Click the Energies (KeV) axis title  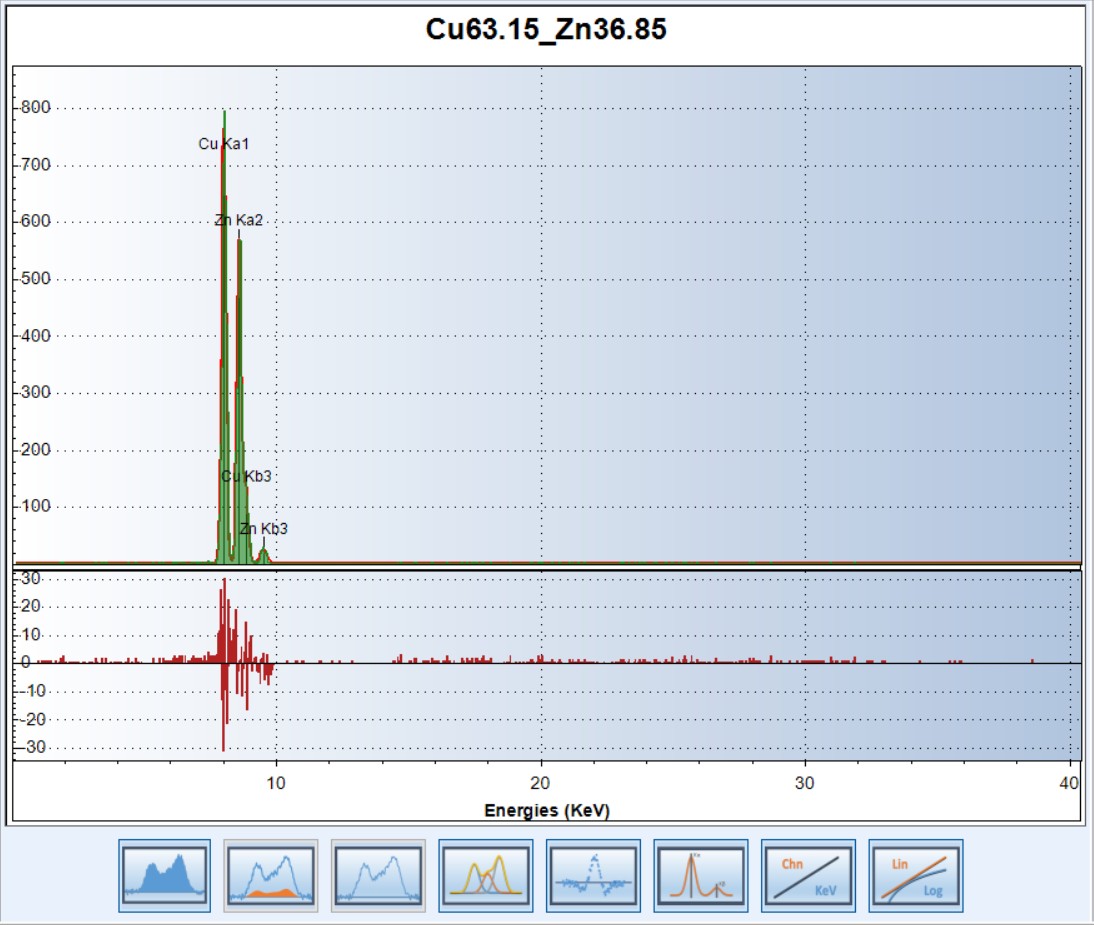(547, 811)
